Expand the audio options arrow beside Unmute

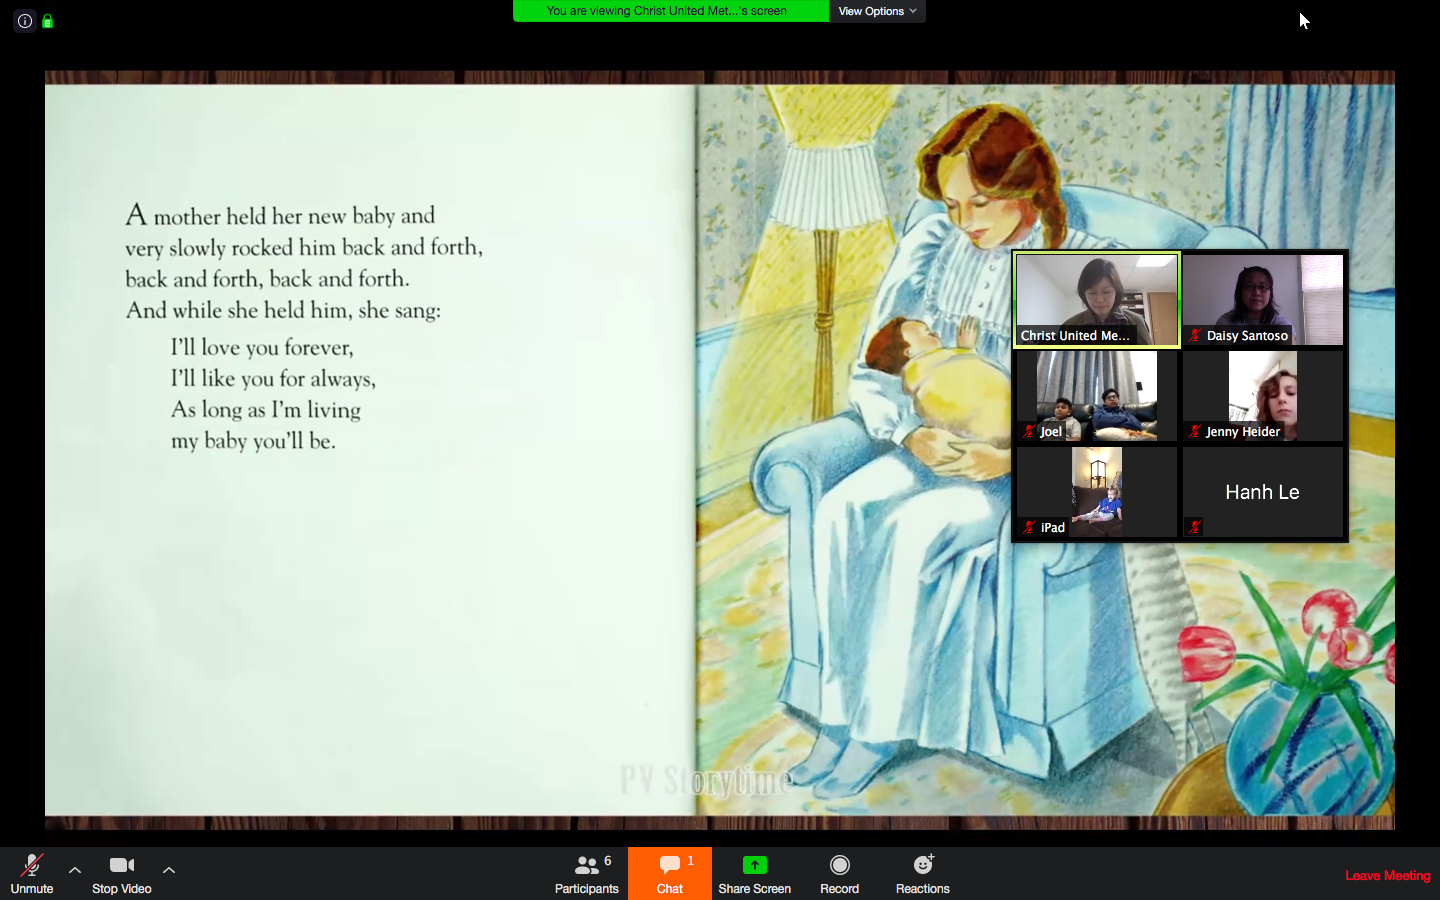point(75,870)
